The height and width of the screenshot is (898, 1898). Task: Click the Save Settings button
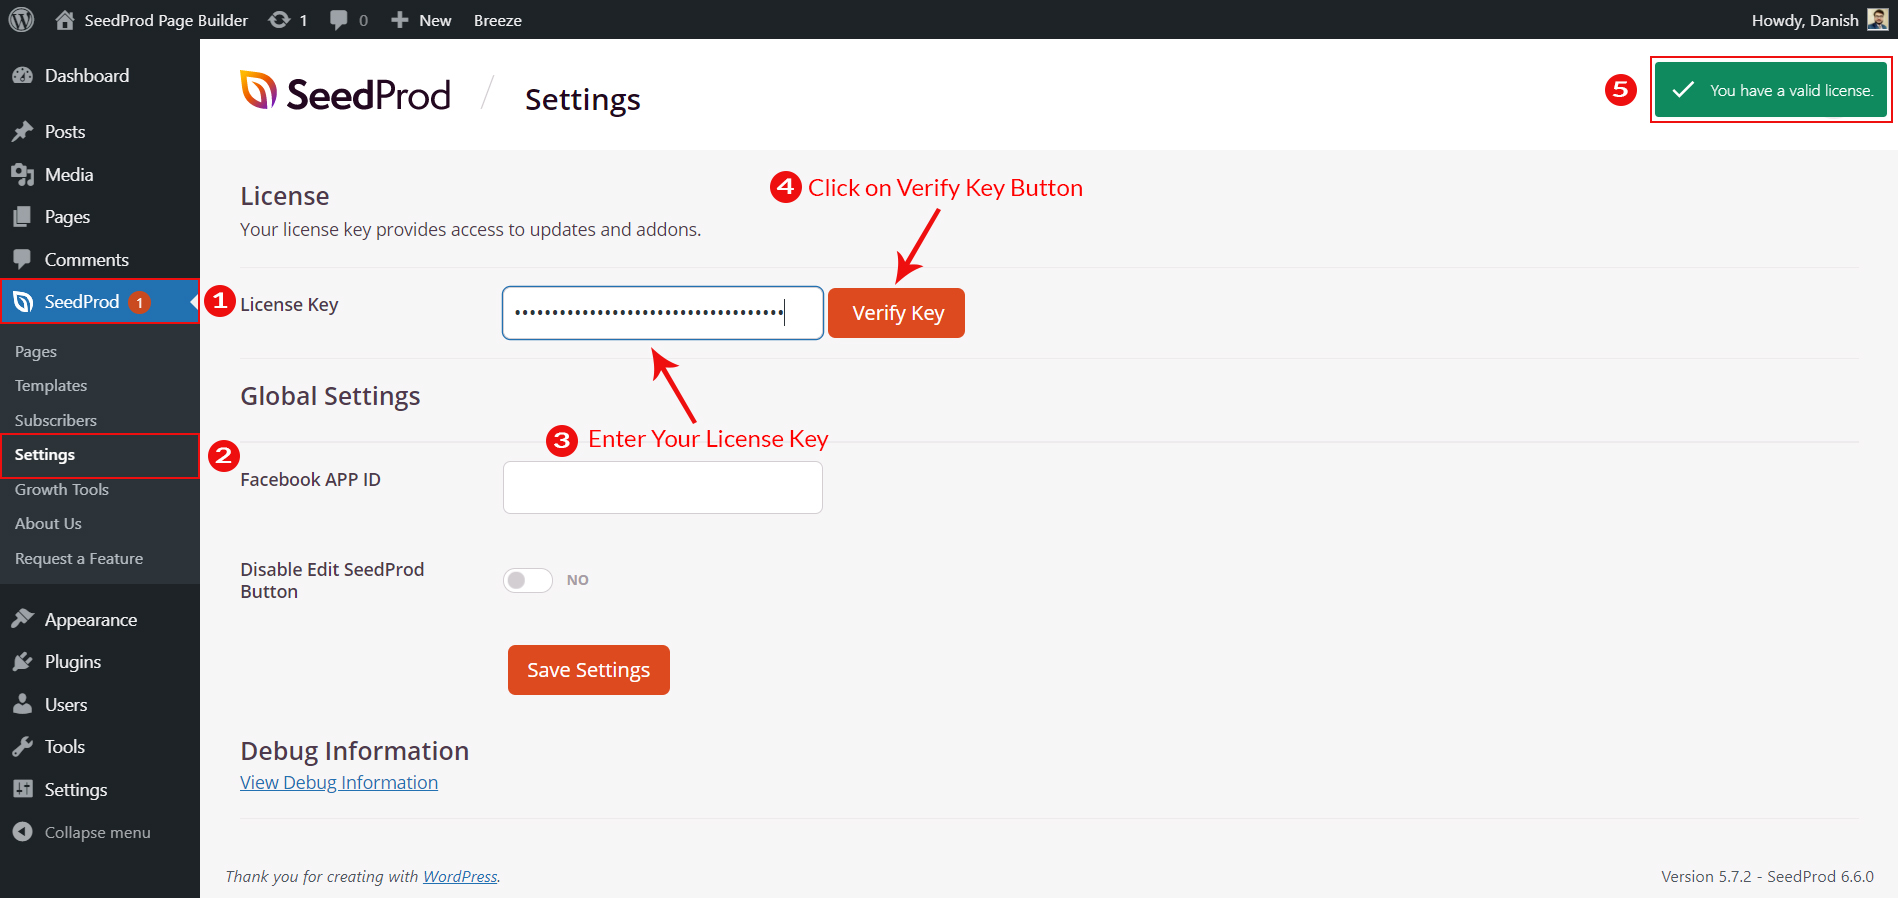point(588,670)
